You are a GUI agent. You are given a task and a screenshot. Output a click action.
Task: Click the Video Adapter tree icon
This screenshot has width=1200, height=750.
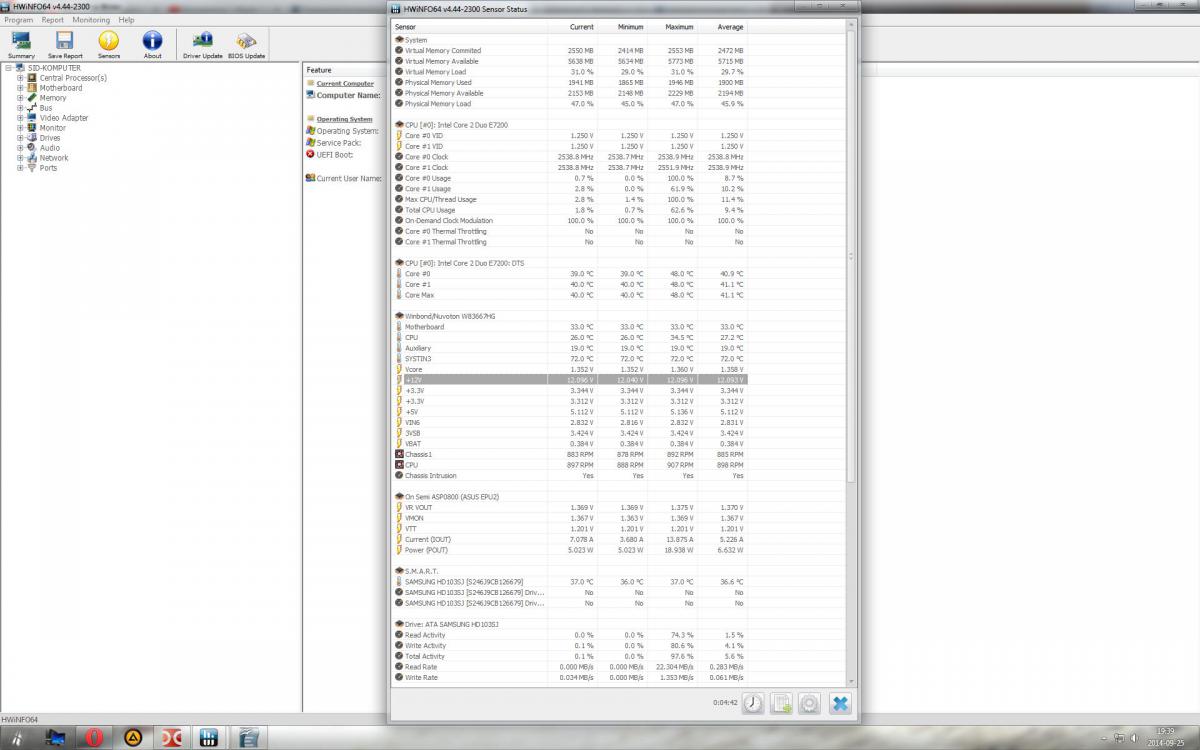click(x=32, y=118)
